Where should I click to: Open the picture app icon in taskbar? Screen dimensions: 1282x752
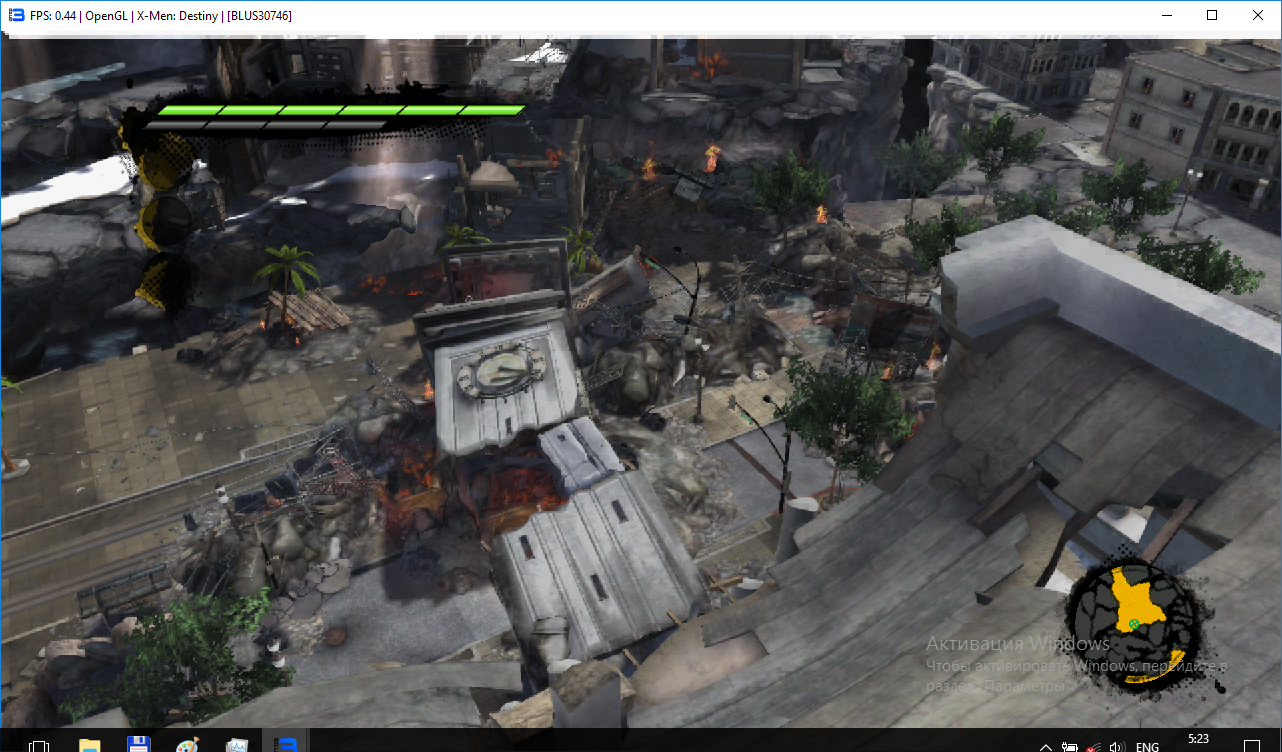coord(237,745)
